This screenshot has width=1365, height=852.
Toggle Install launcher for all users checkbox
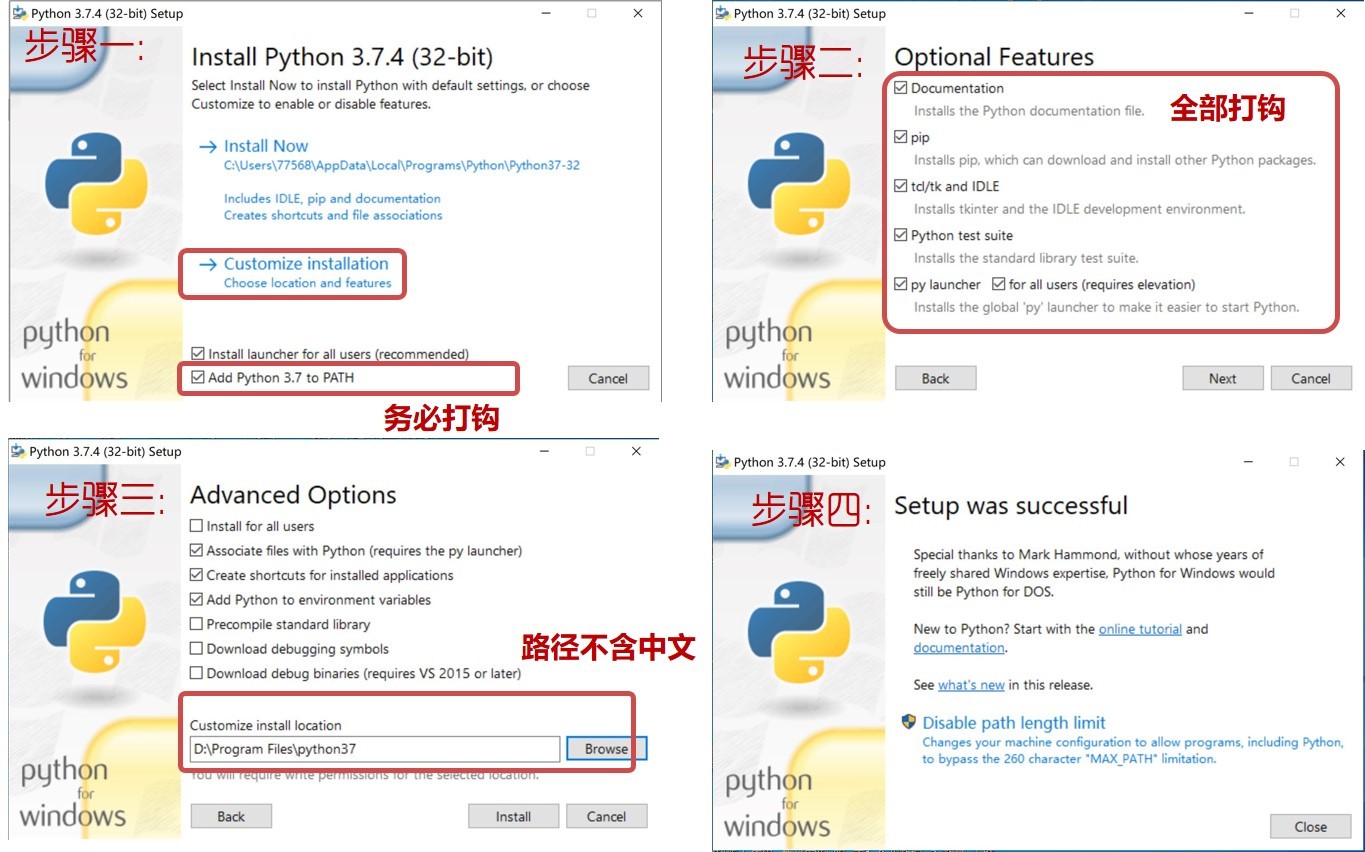click(x=198, y=354)
